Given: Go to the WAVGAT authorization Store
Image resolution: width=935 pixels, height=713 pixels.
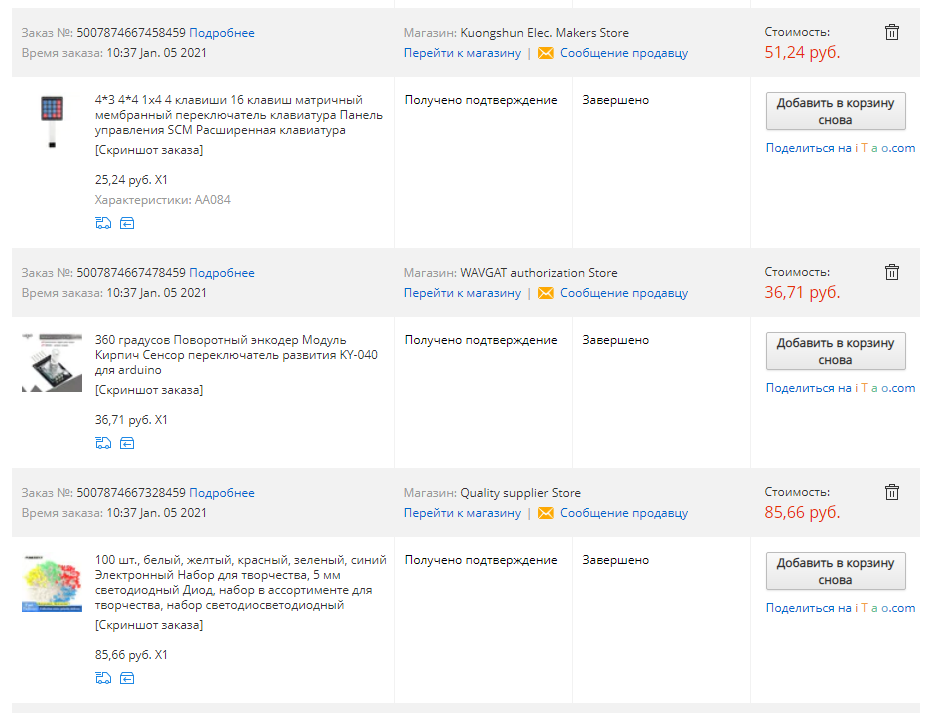Looking at the screenshot, I should [462, 293].
